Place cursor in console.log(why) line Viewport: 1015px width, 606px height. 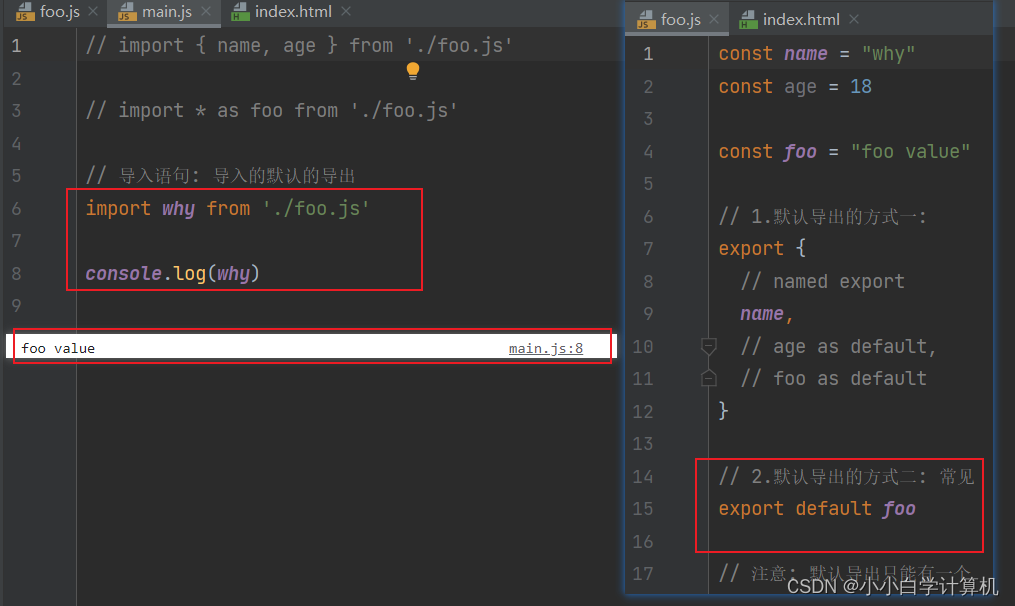172,273
